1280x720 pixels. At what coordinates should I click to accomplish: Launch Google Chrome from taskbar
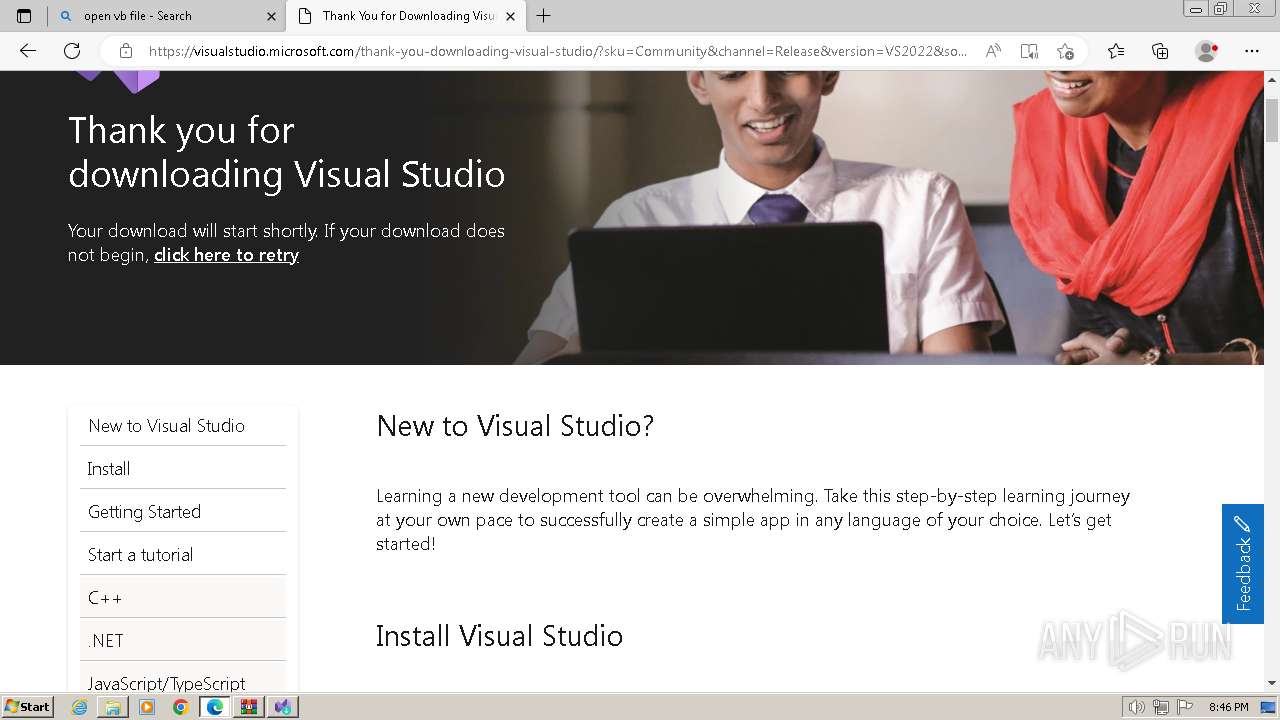click(x=181, y=707)
